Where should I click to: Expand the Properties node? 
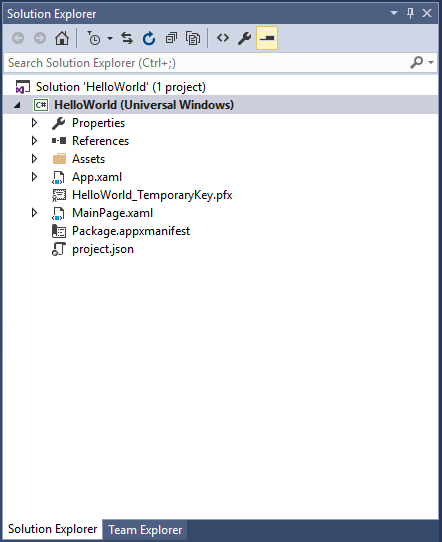(34, 123)
